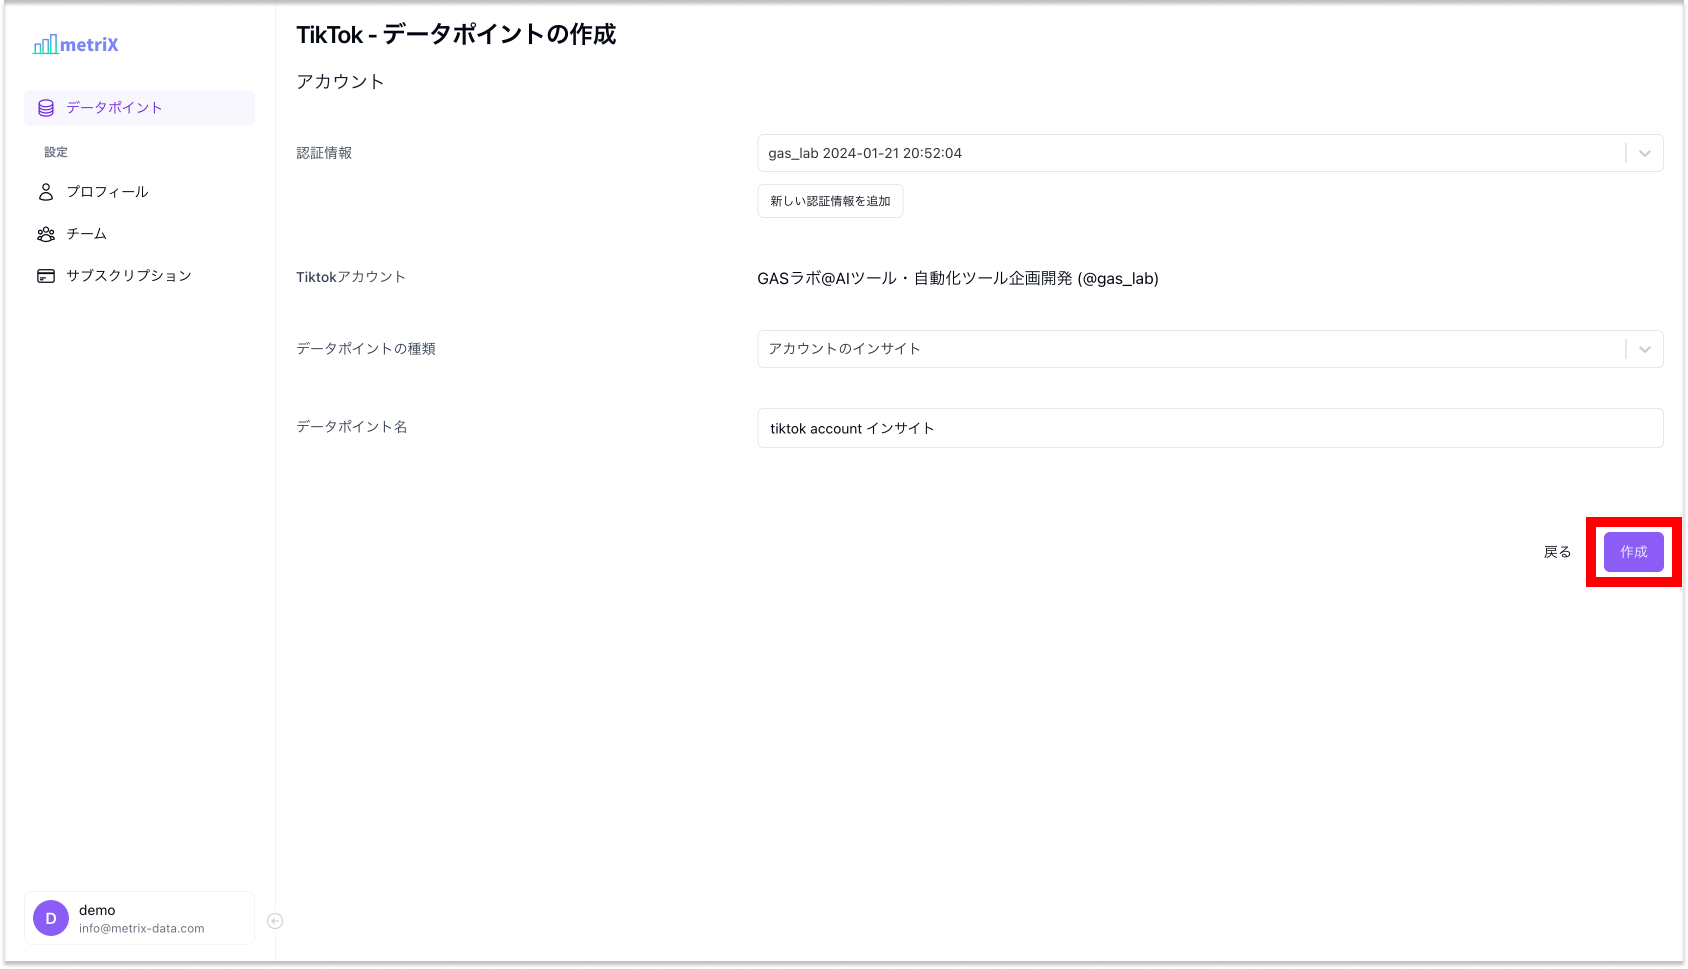This screenshot has width=1688, height=969.
Task: Click the page title TikTok - データポイントの作成
Action: point(456,35)
